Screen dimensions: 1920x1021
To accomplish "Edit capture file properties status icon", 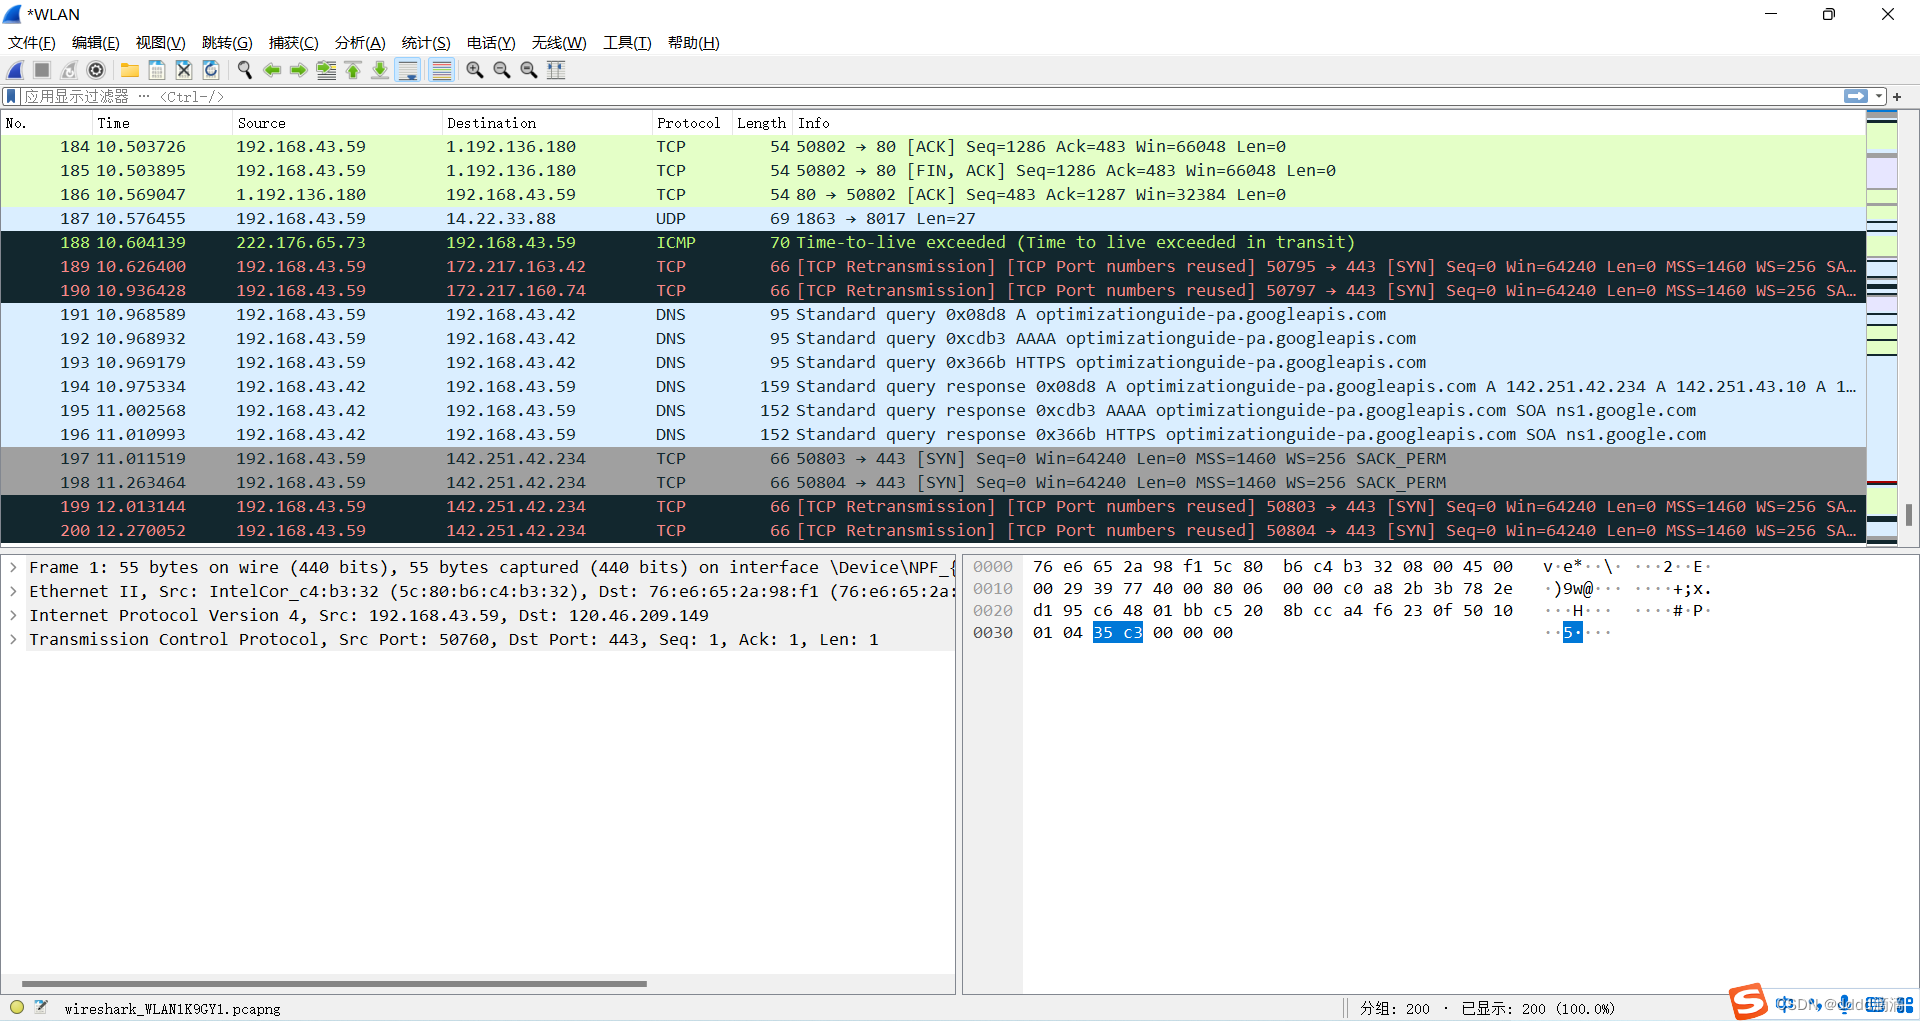I will click(x=41, y=1007).
